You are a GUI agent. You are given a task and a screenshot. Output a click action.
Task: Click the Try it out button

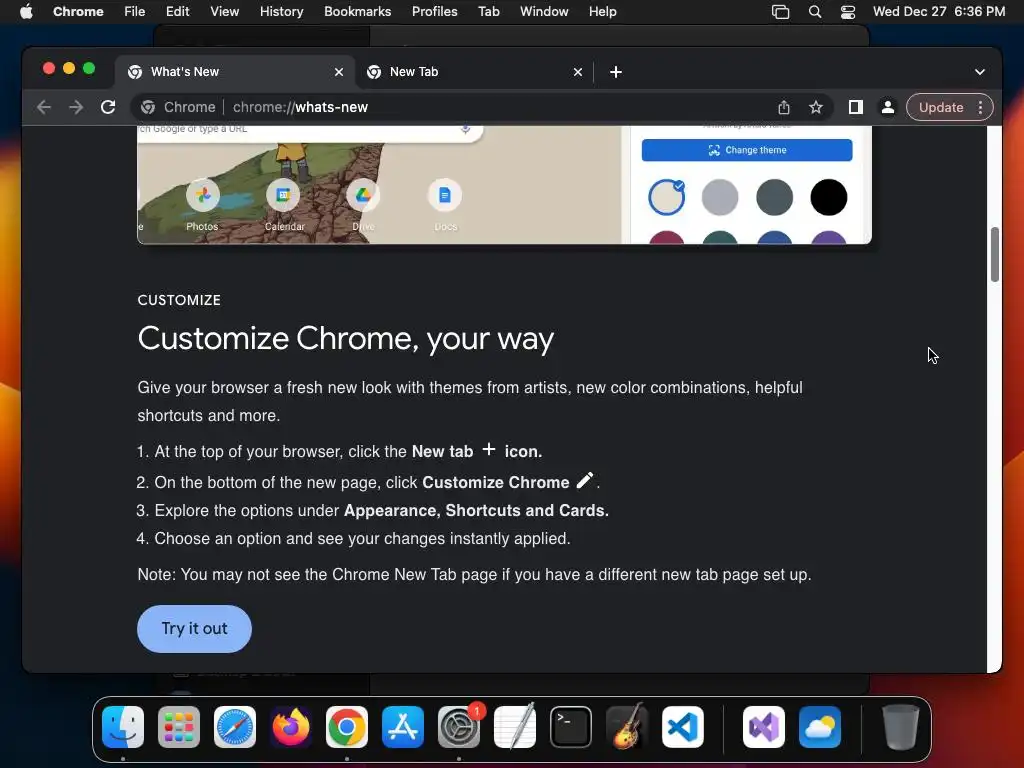(195, 629)
